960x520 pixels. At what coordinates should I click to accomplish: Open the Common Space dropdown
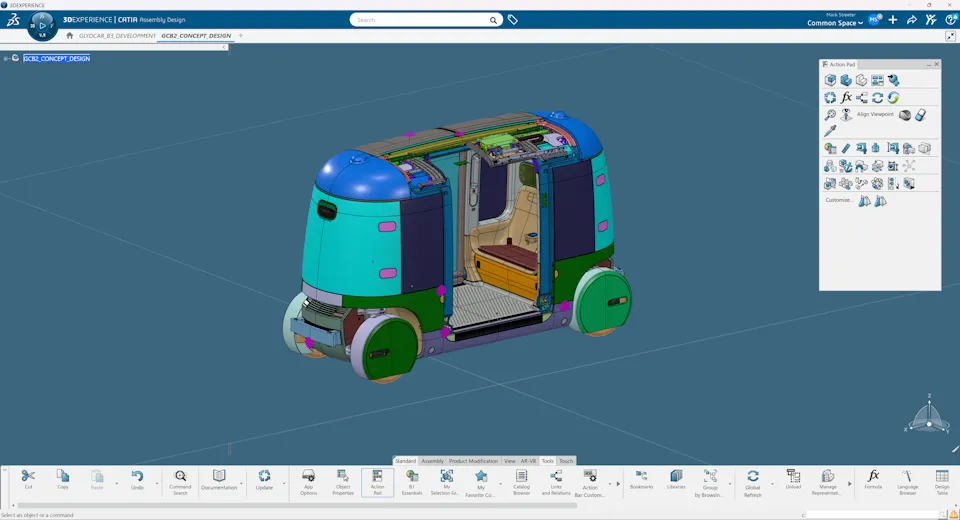(835, 23)
